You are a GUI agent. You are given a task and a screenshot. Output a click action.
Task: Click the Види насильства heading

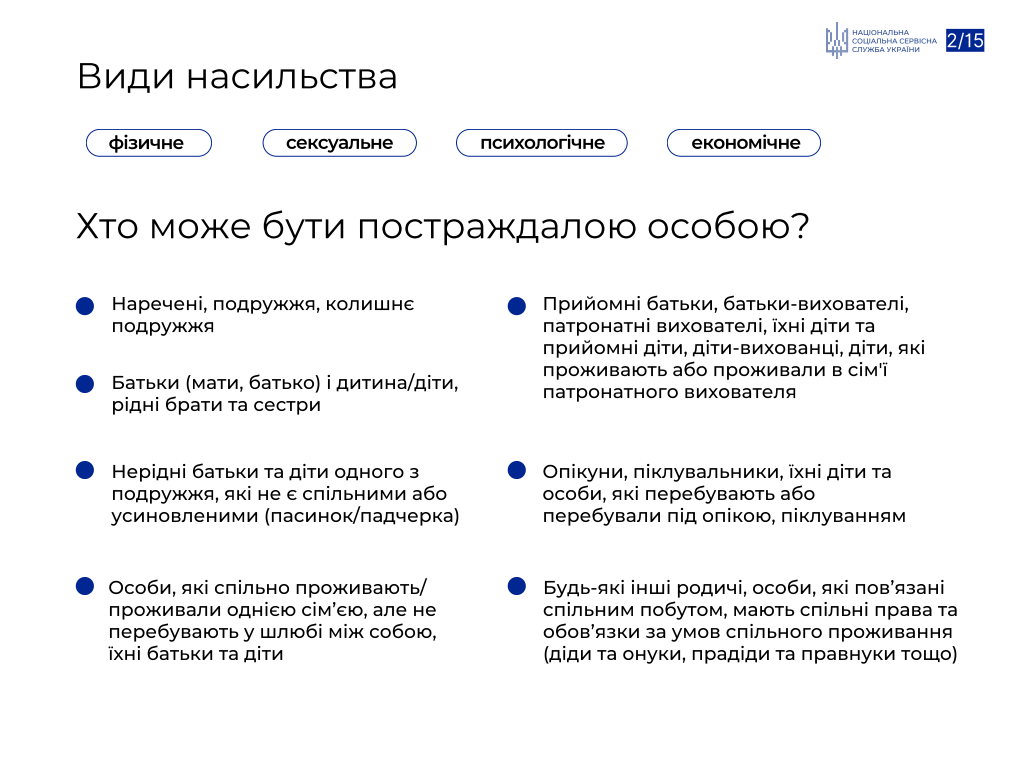tap(237, 76)
